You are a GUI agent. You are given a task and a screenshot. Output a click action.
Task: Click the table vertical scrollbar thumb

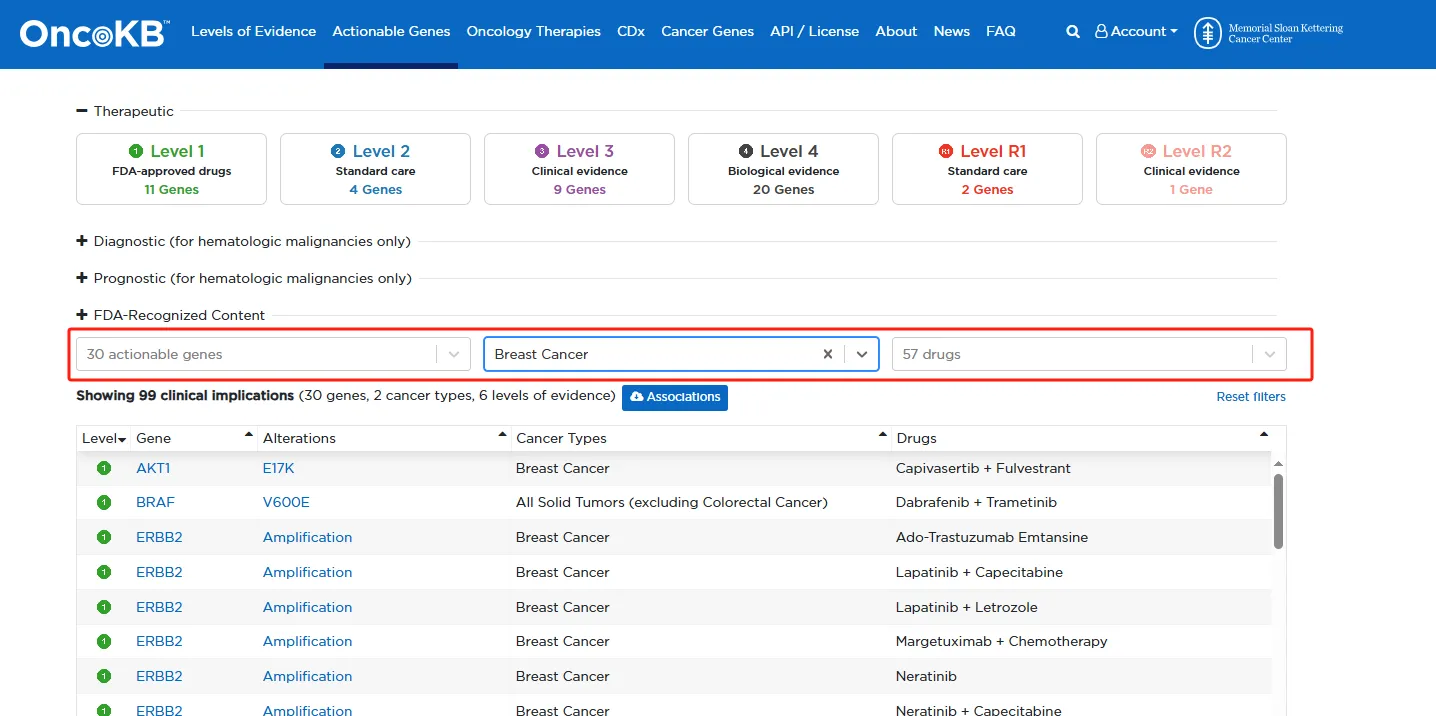(1278, 510)
